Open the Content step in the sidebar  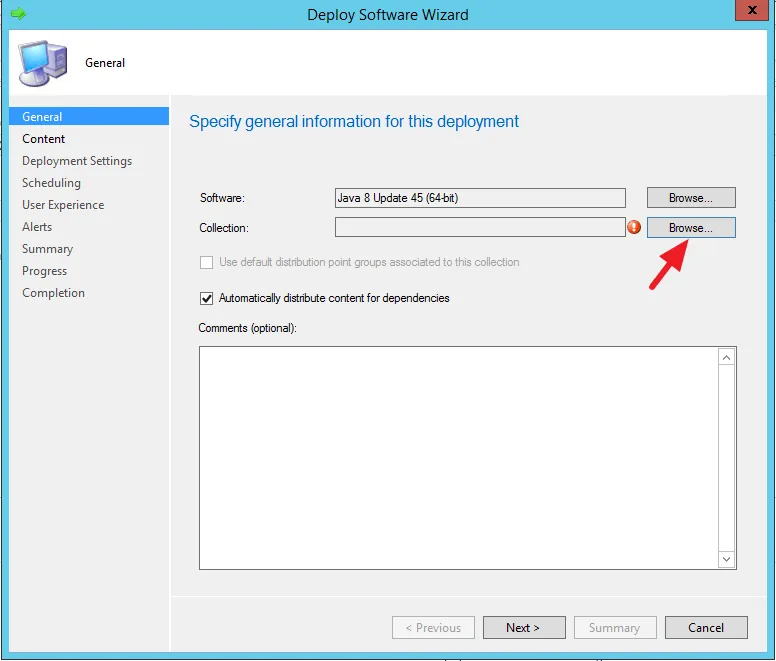(44, 139)
